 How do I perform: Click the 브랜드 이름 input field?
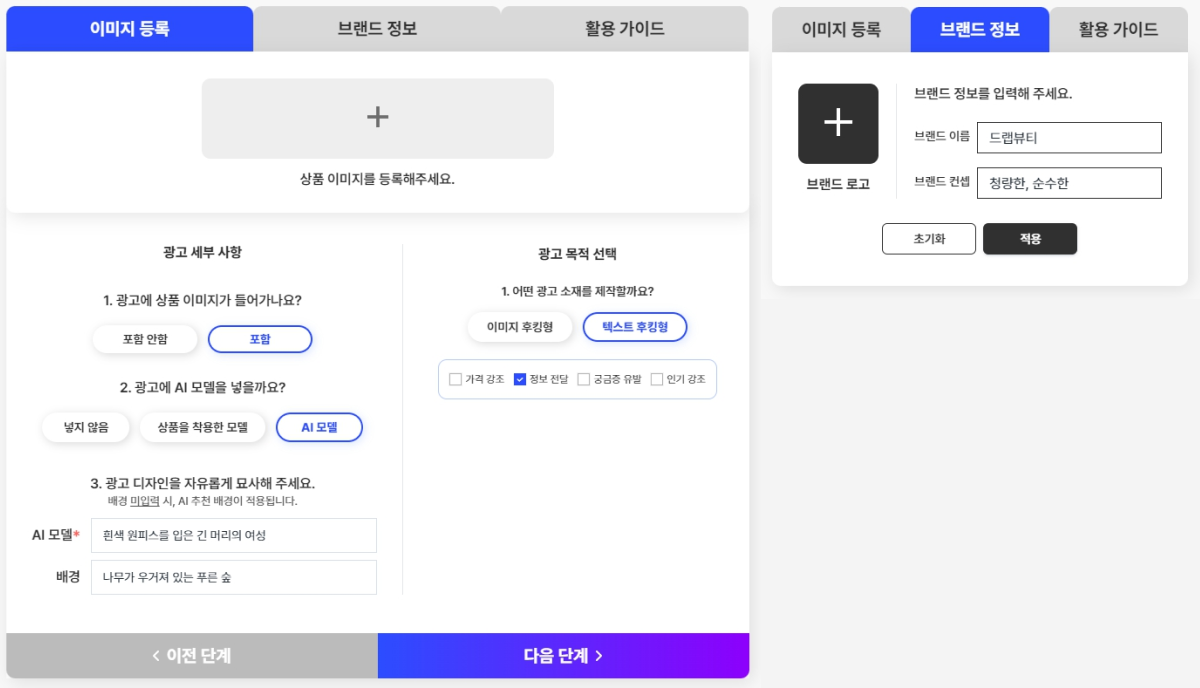click(x=1069, y=137)
